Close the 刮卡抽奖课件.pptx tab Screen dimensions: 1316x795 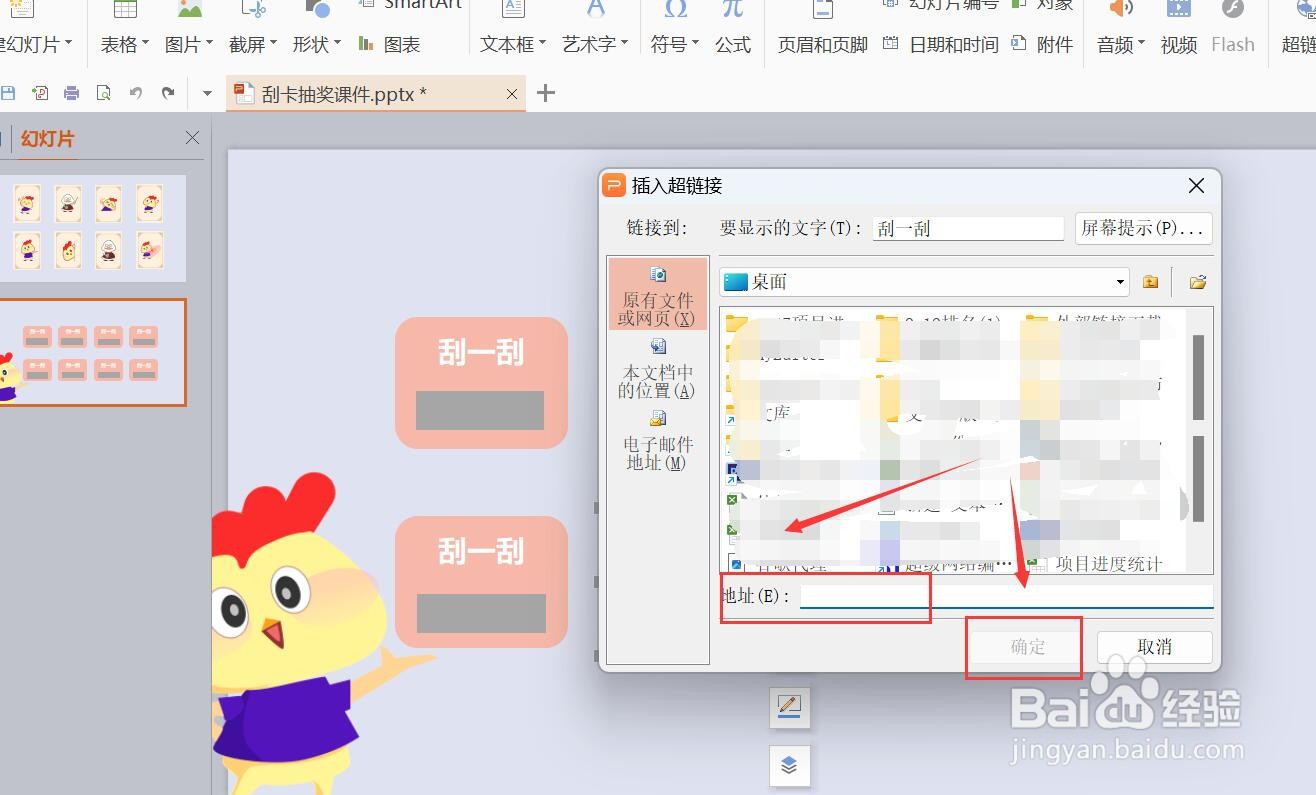pyautogui.click(x=512, y=94)
